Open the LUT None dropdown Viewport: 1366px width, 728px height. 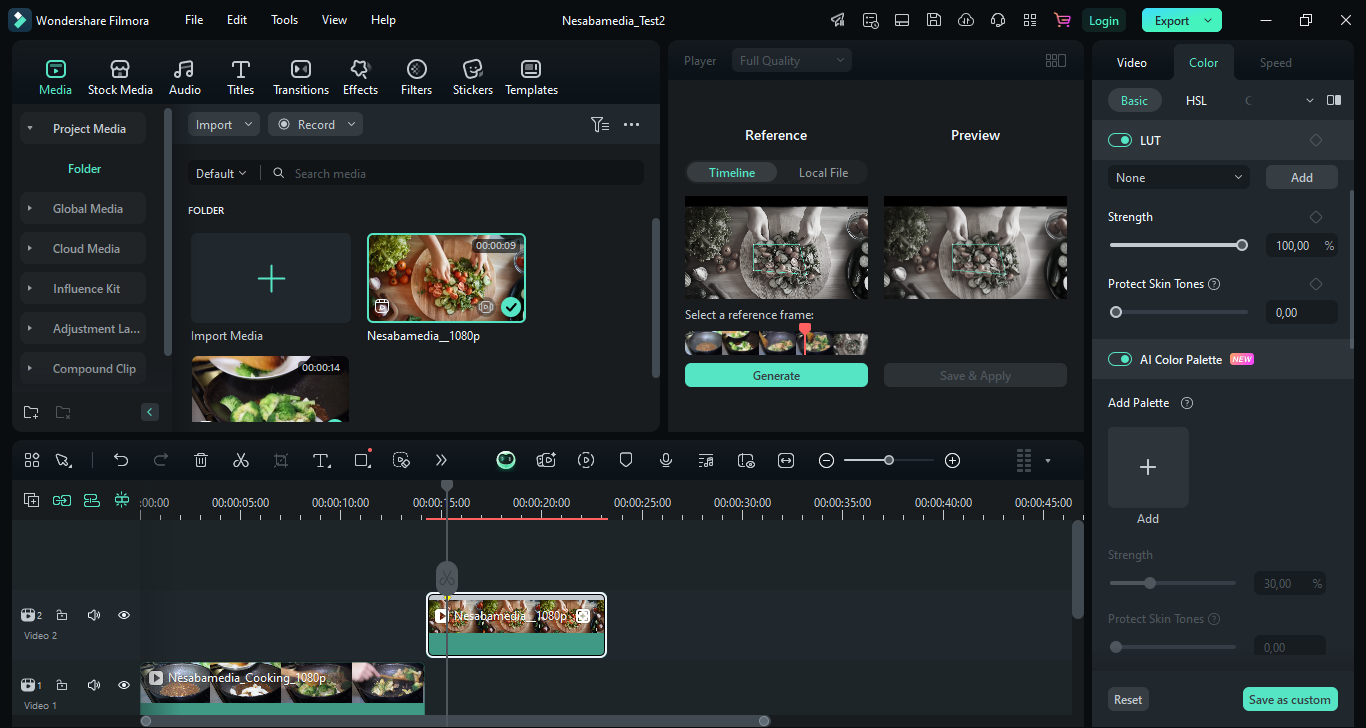click(1178, 177)
